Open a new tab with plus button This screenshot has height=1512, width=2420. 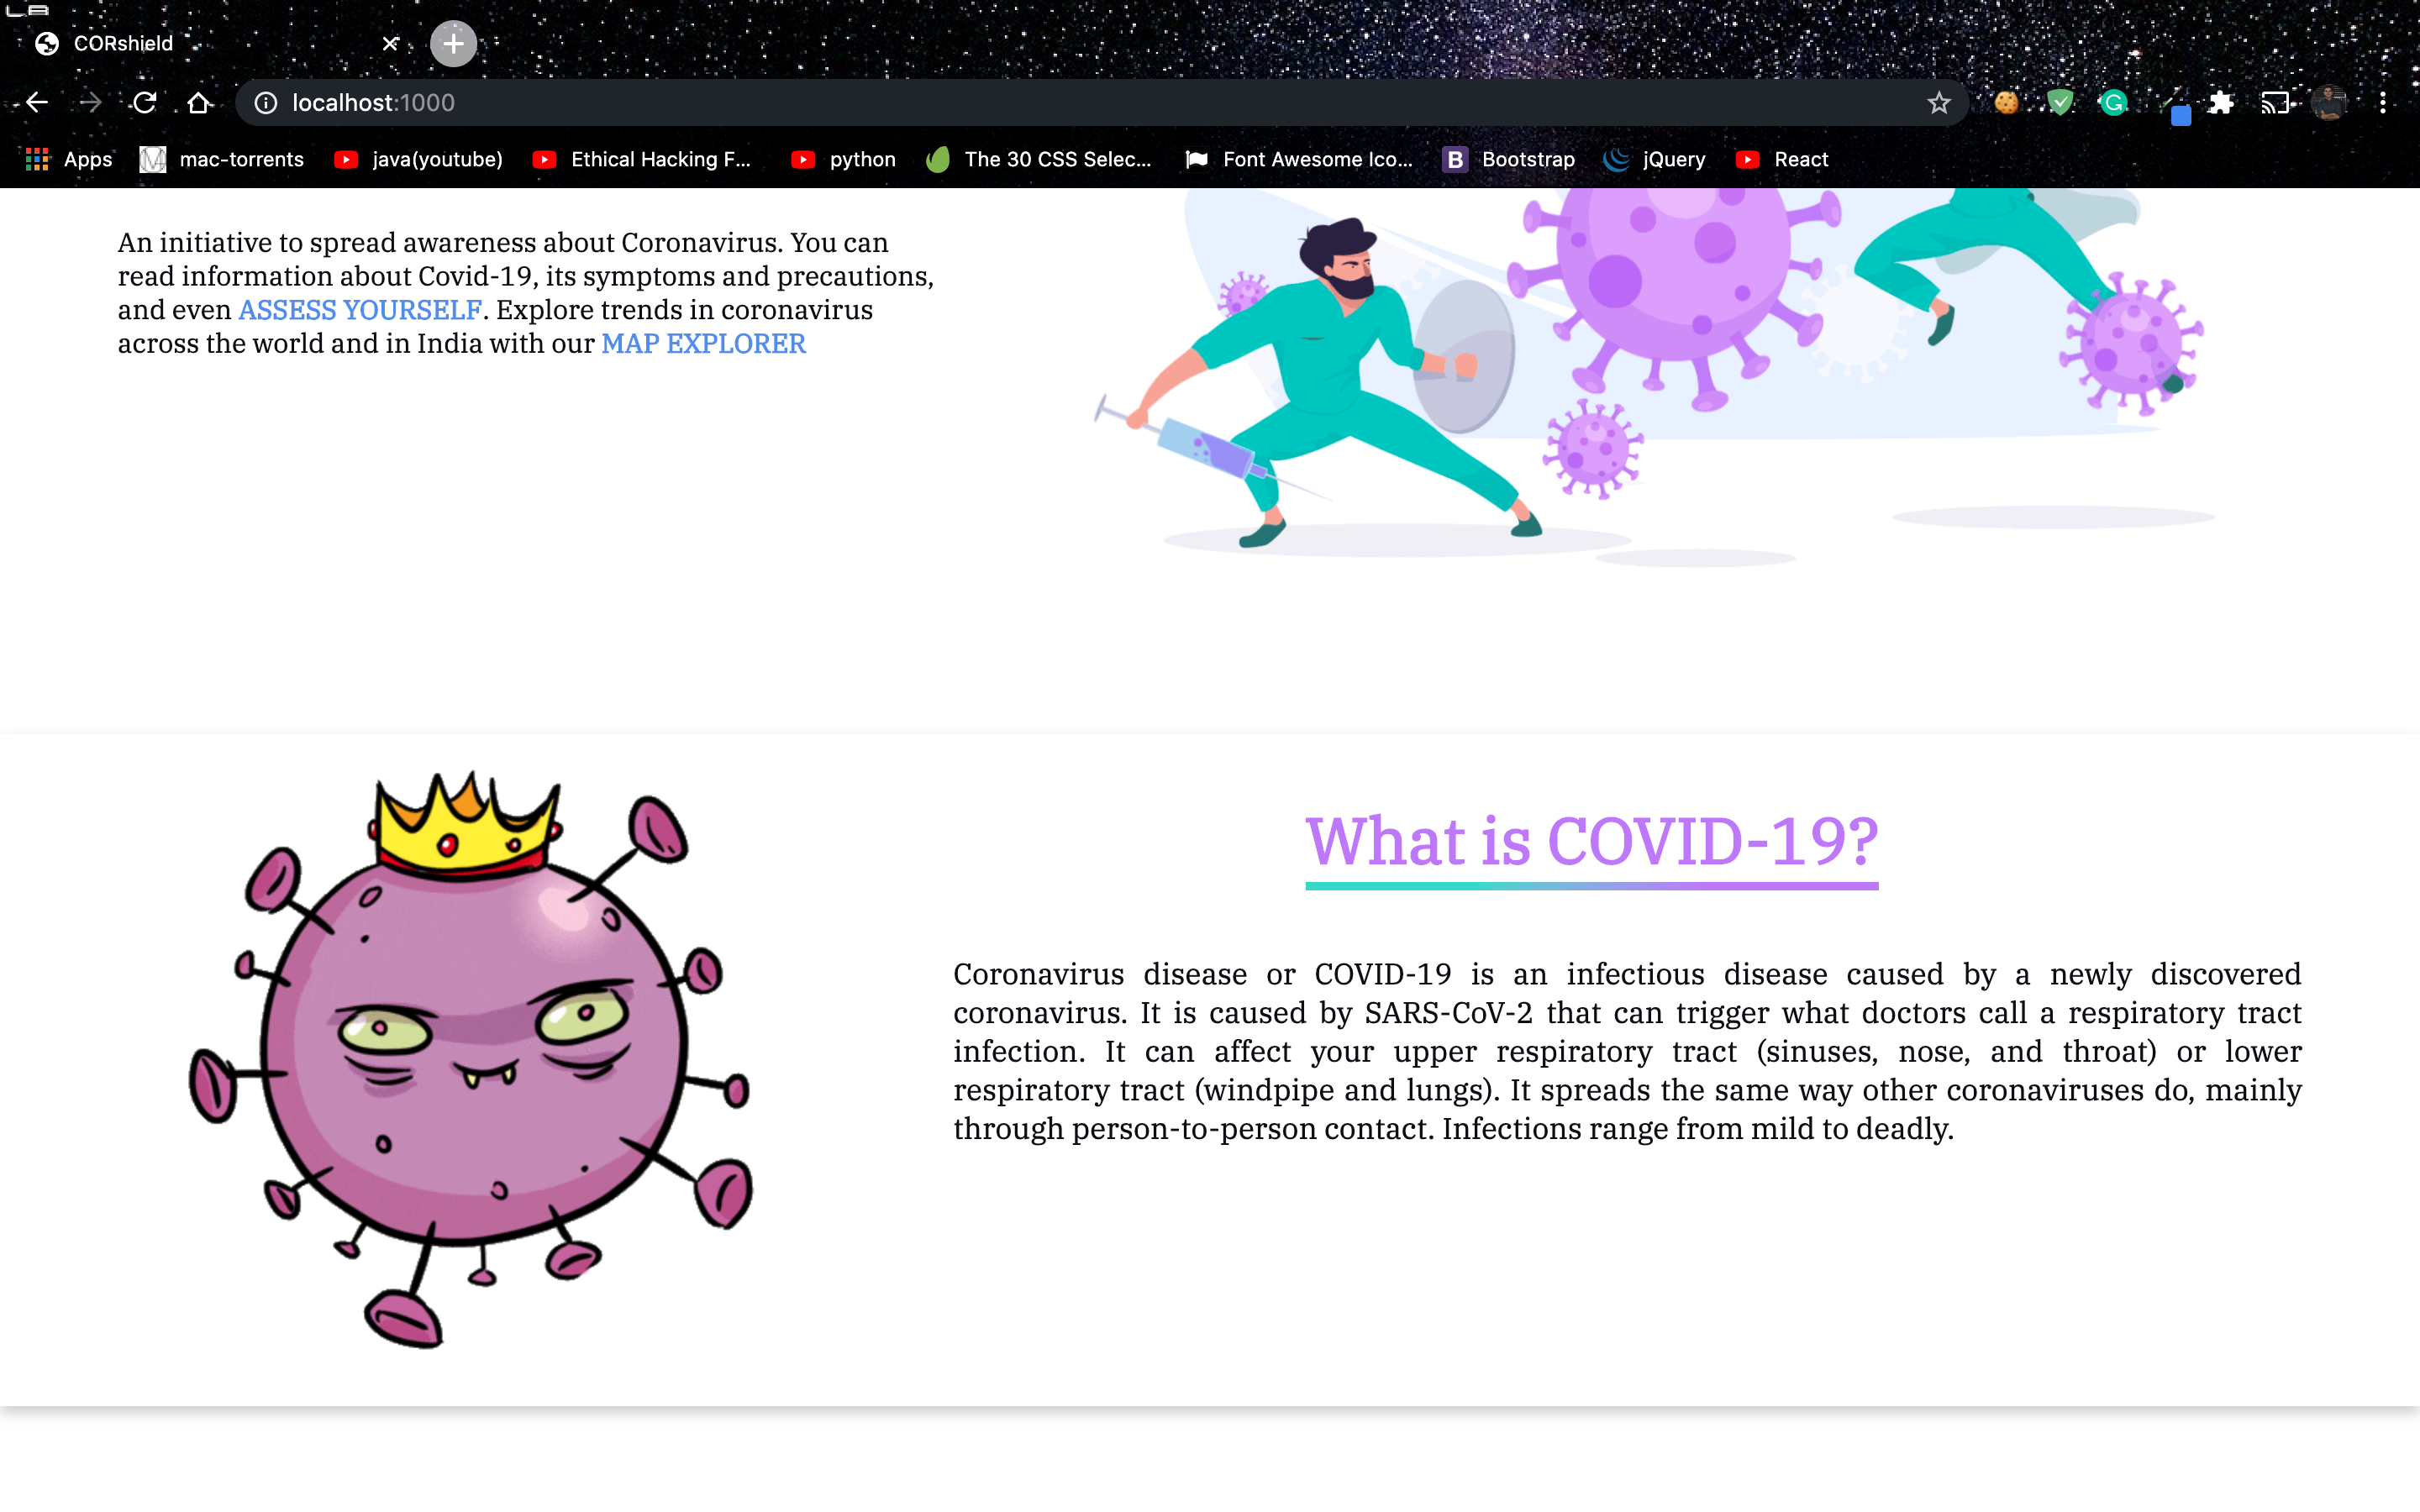(x=453, y=44)
